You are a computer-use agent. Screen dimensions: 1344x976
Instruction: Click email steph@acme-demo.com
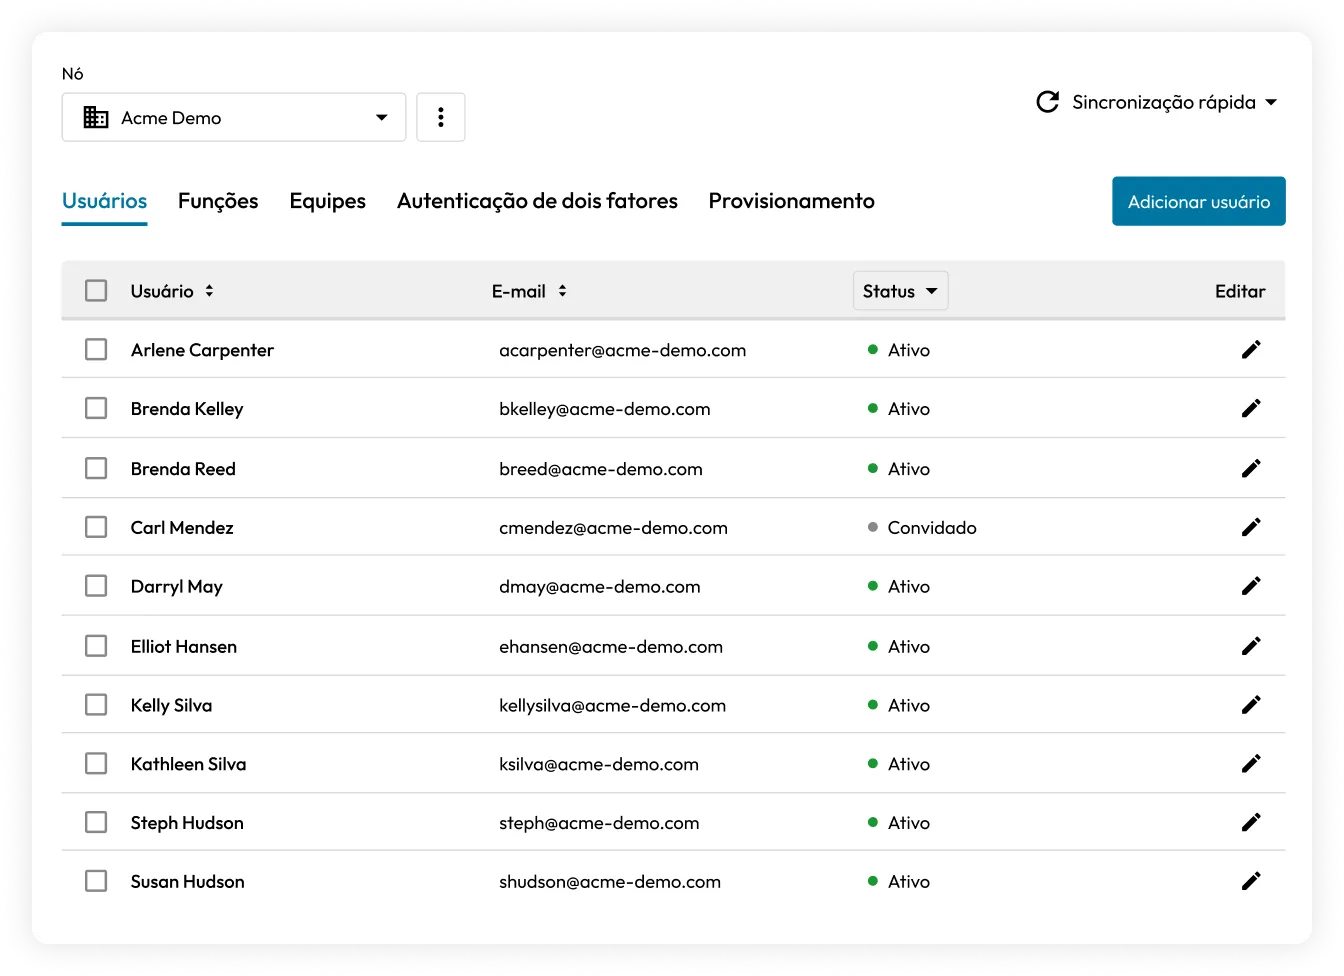coord(599,823)
